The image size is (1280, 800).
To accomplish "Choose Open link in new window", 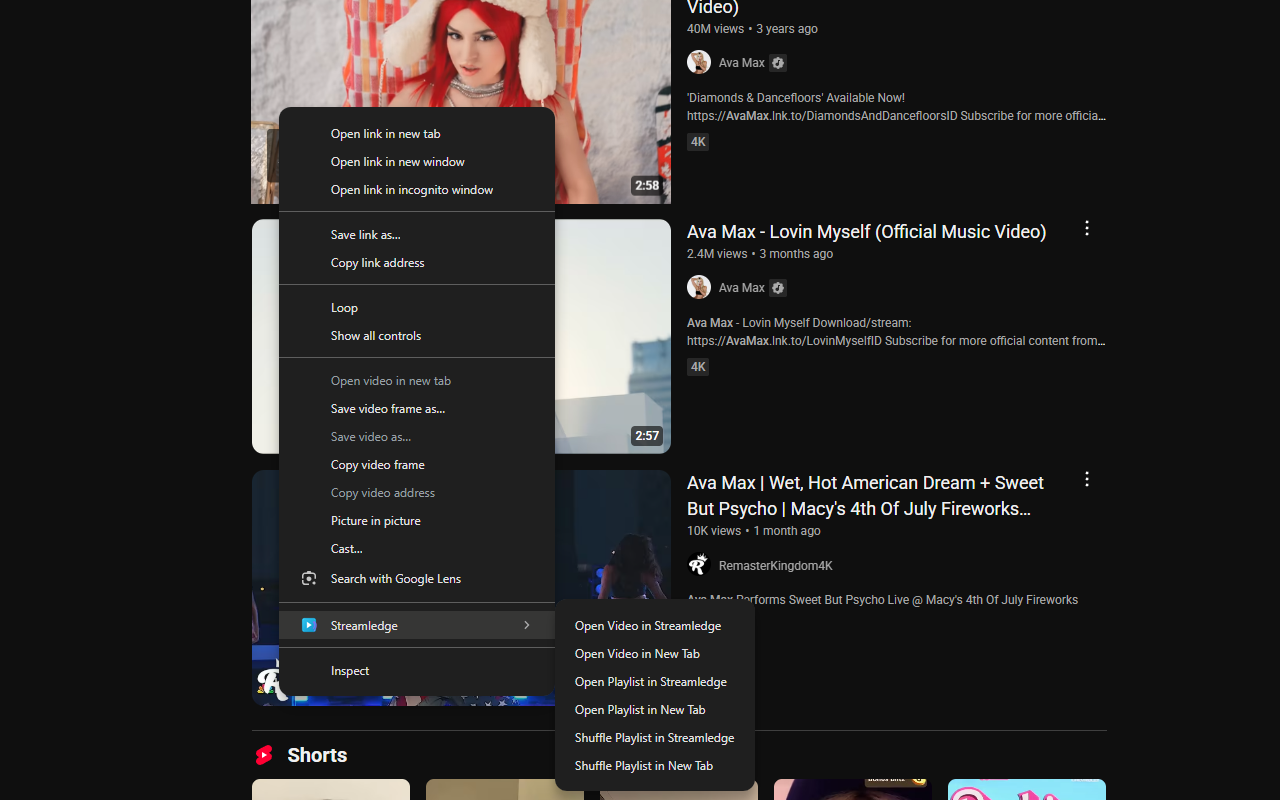I will (417, 162).
